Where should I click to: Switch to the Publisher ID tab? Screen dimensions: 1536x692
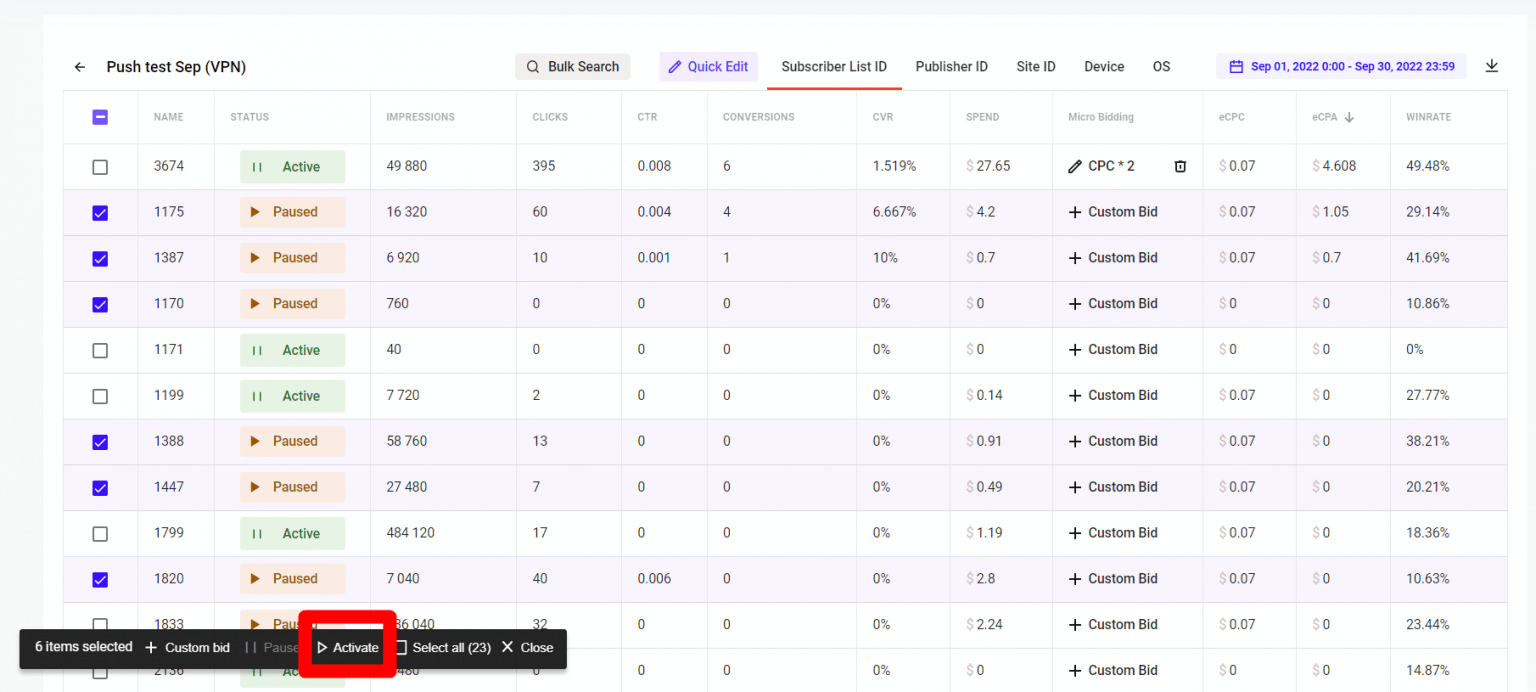(951, 66)
